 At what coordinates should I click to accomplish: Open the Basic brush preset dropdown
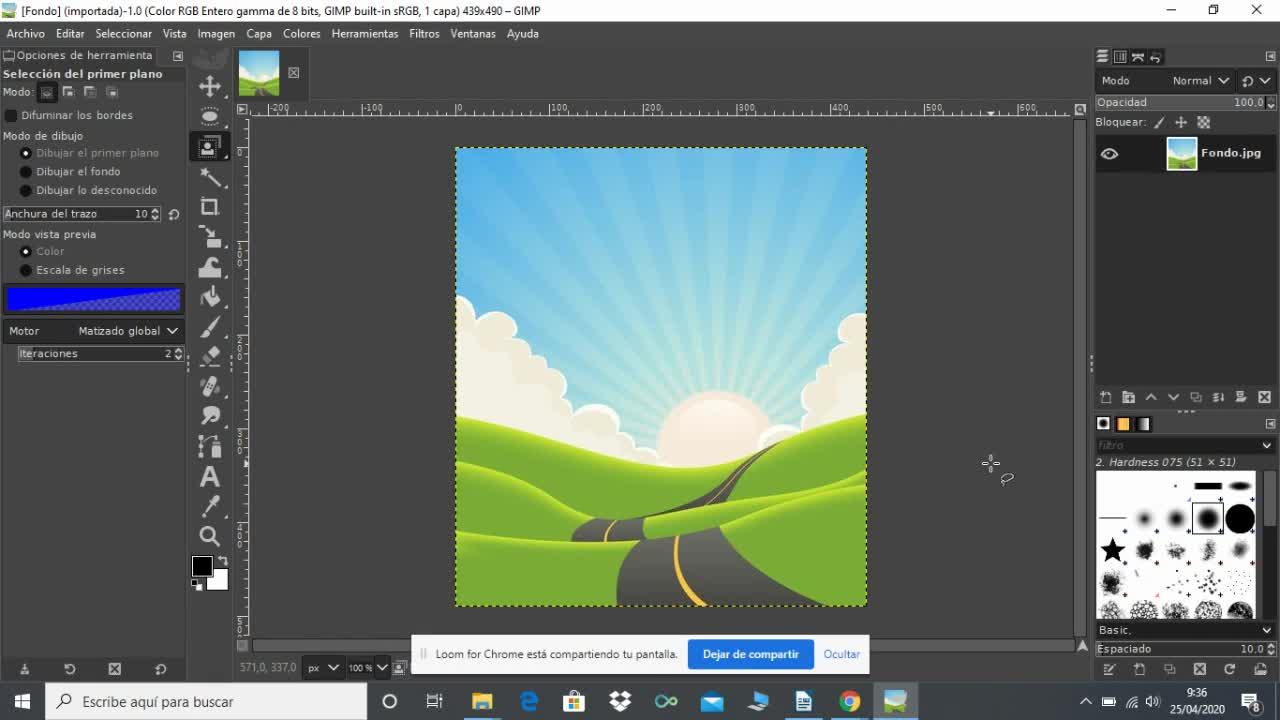point(1185,630)
